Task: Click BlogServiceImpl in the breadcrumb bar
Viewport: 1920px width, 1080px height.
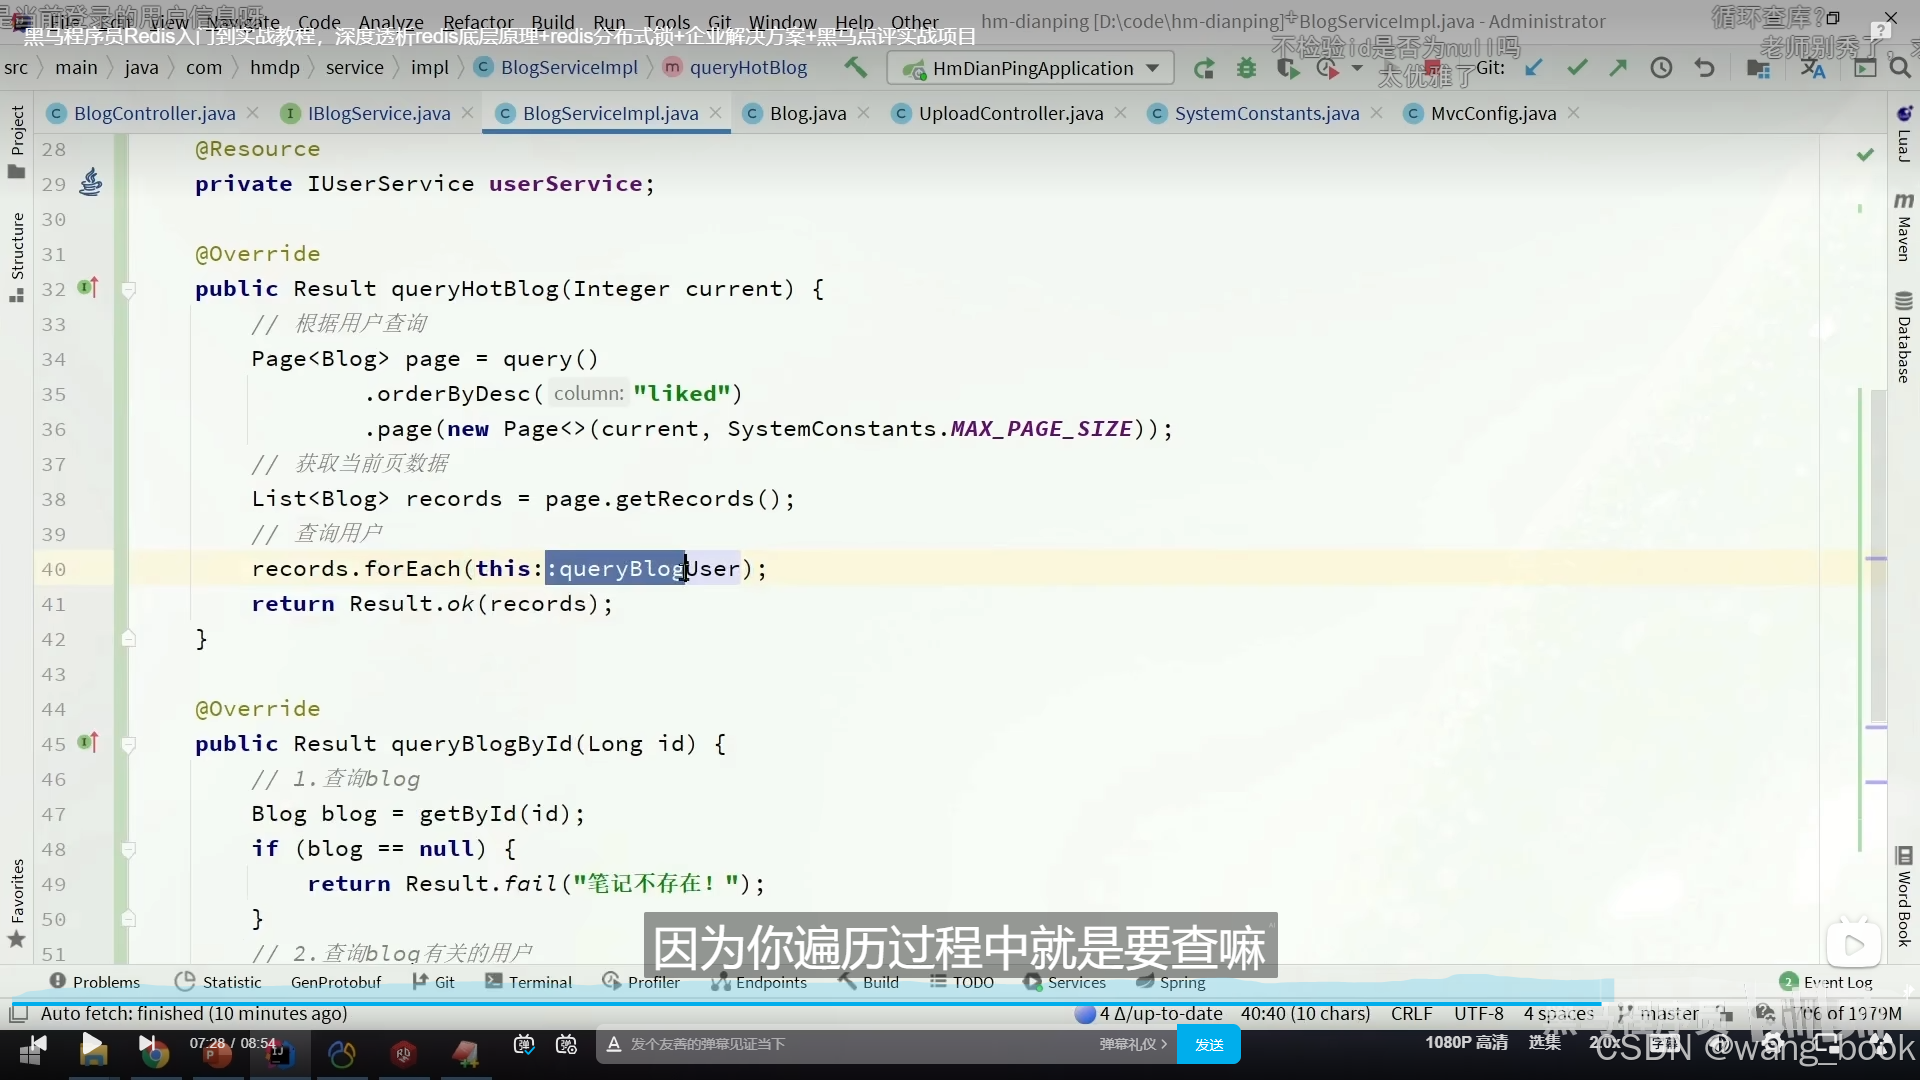Action: tap(569, 67)
